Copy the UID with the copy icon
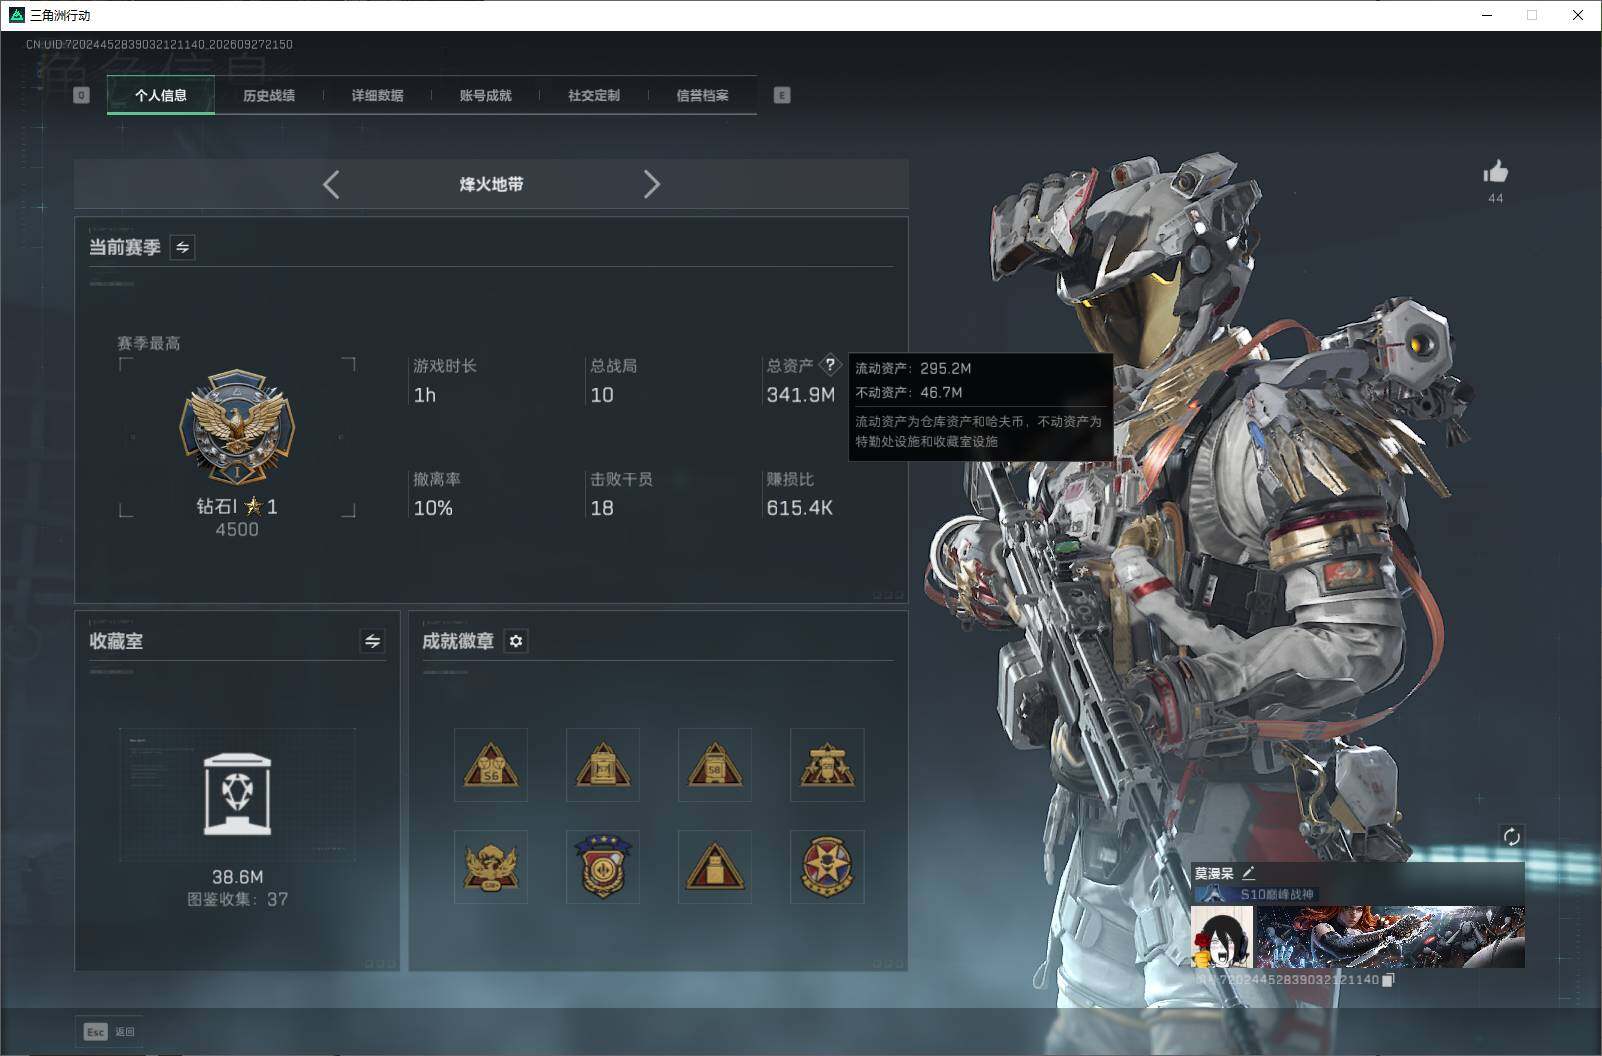1602x1056 pixels. tap(1388, 980)
